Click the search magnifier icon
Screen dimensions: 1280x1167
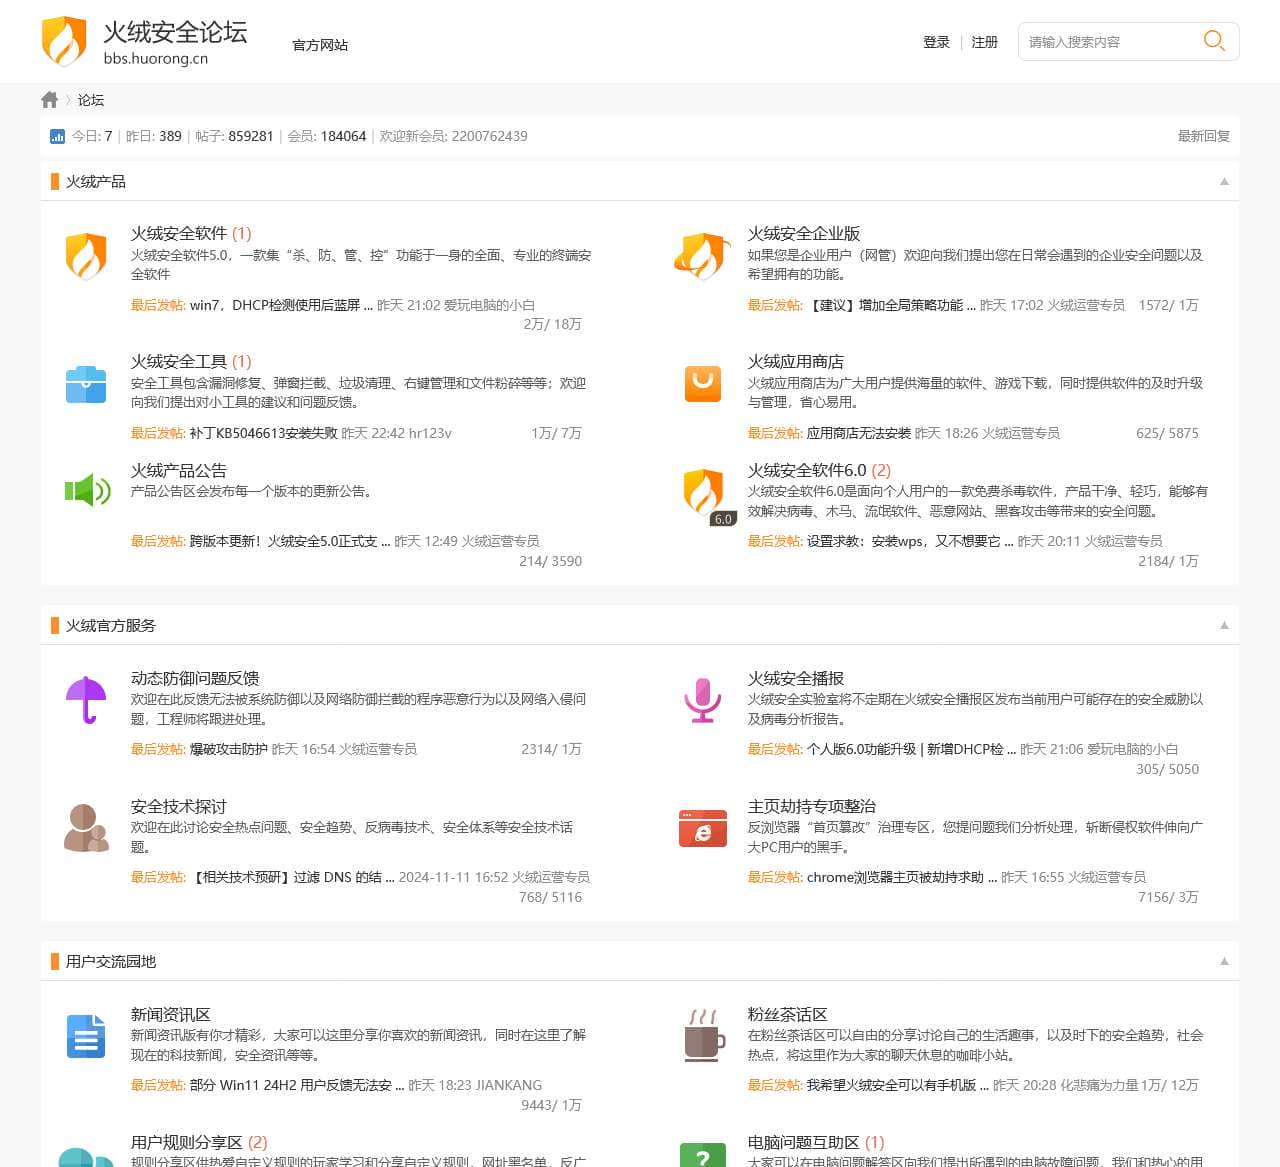[x=1214, y=41]
